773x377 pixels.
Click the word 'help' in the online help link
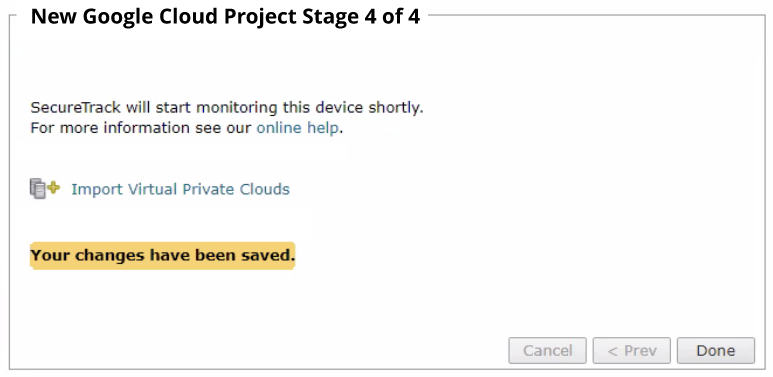point(323,128)
